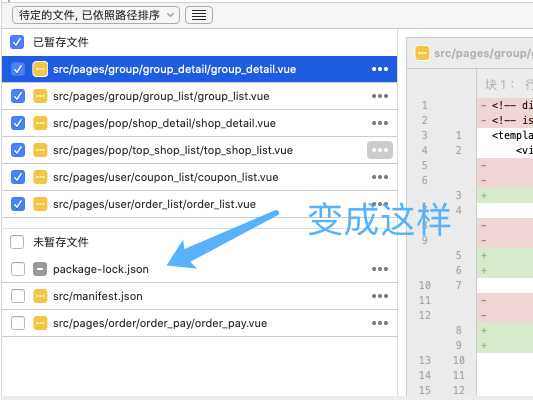
Task: Select src/pages/pop/shop_detail/shop_detail.vue file
Action: [x=200, y=123]
